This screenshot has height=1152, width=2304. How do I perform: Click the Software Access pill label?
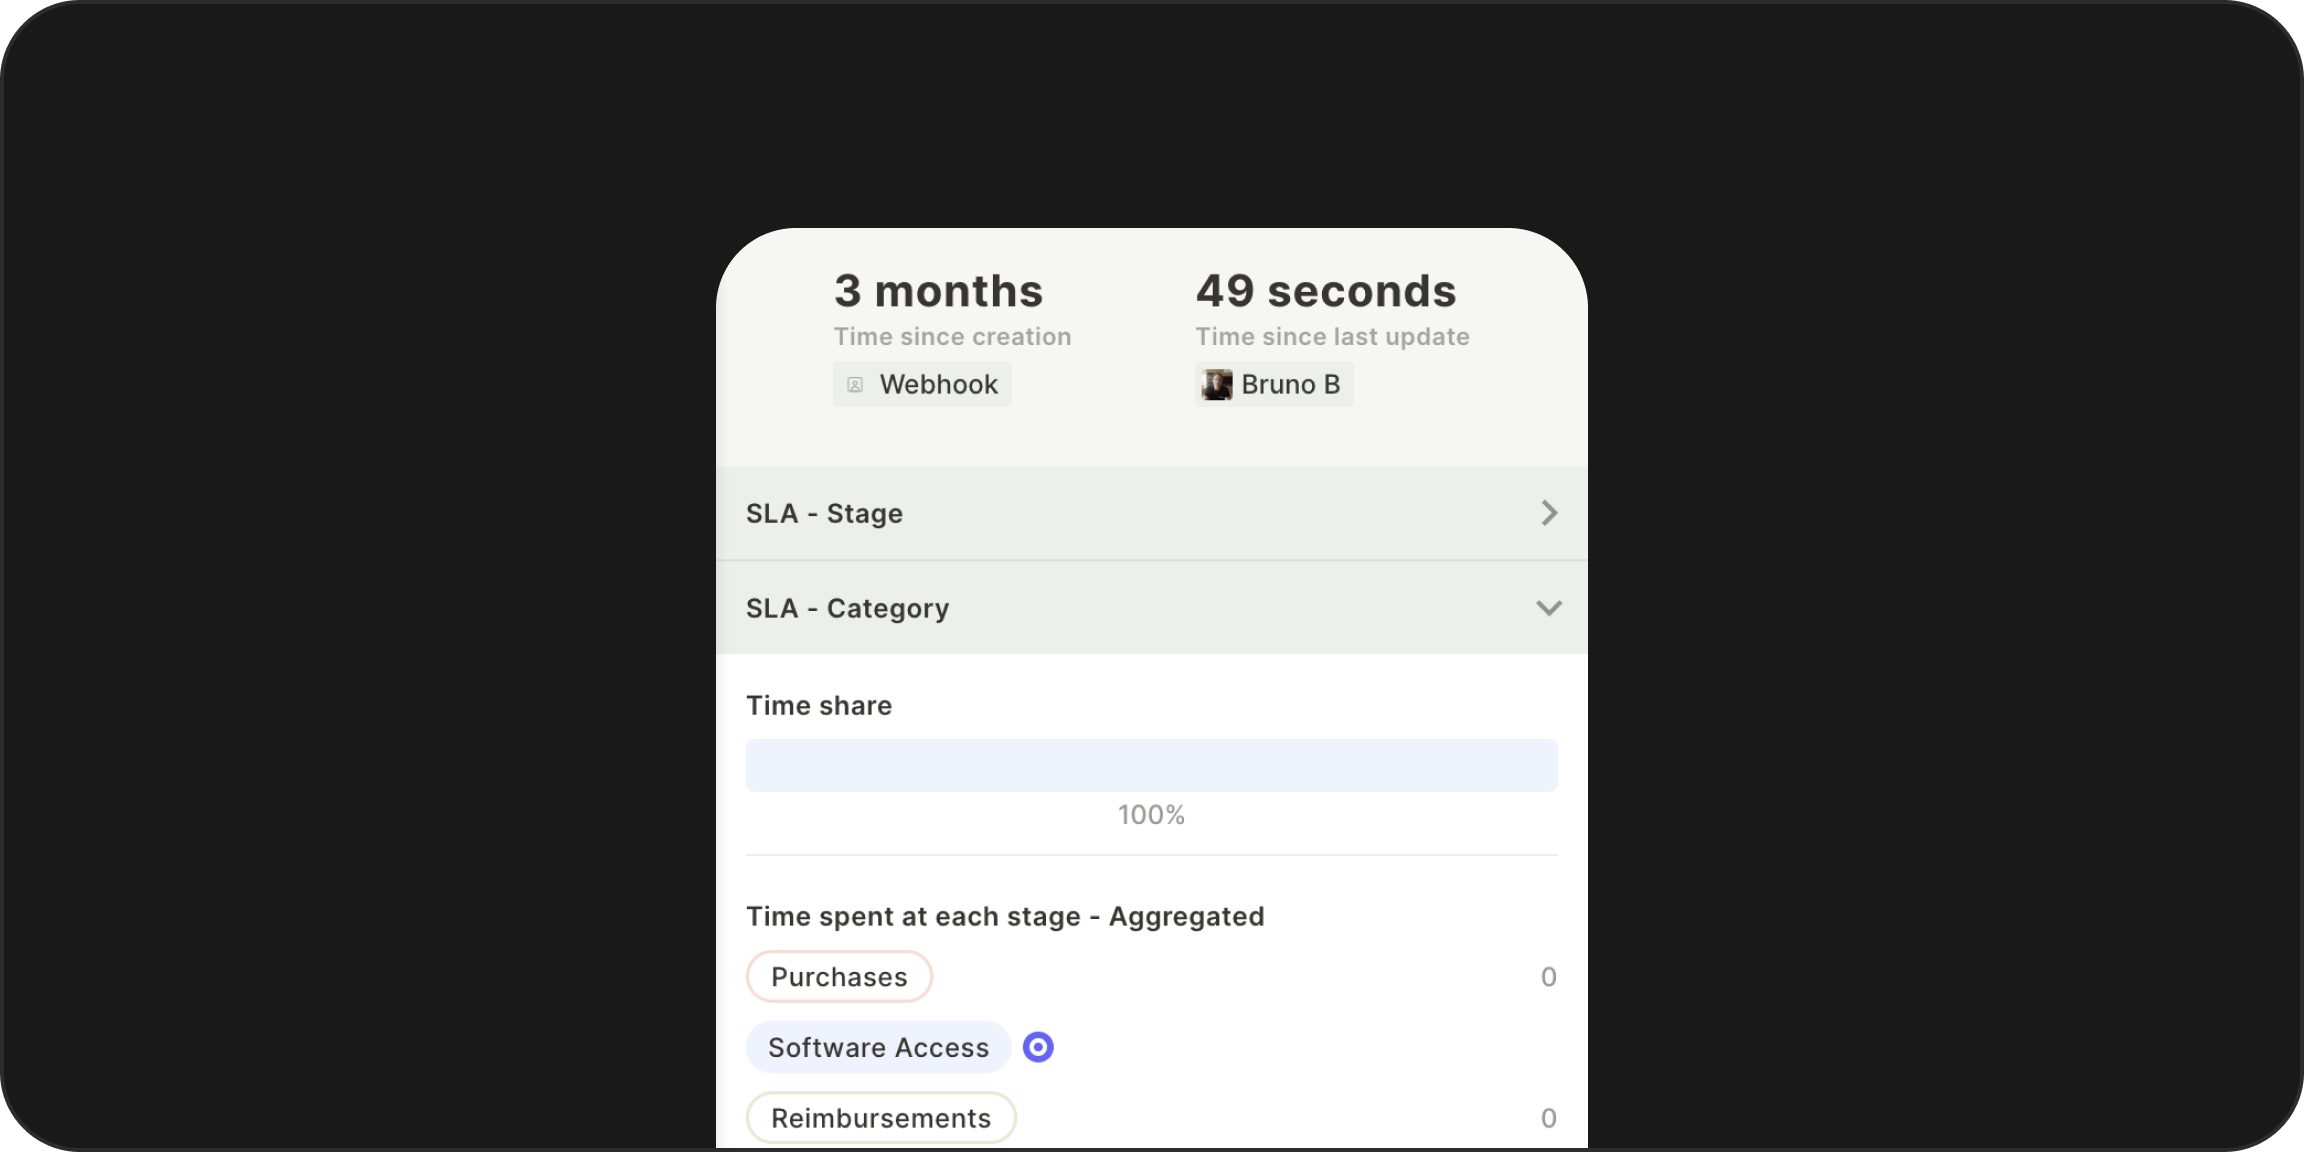coord(877,1047)
